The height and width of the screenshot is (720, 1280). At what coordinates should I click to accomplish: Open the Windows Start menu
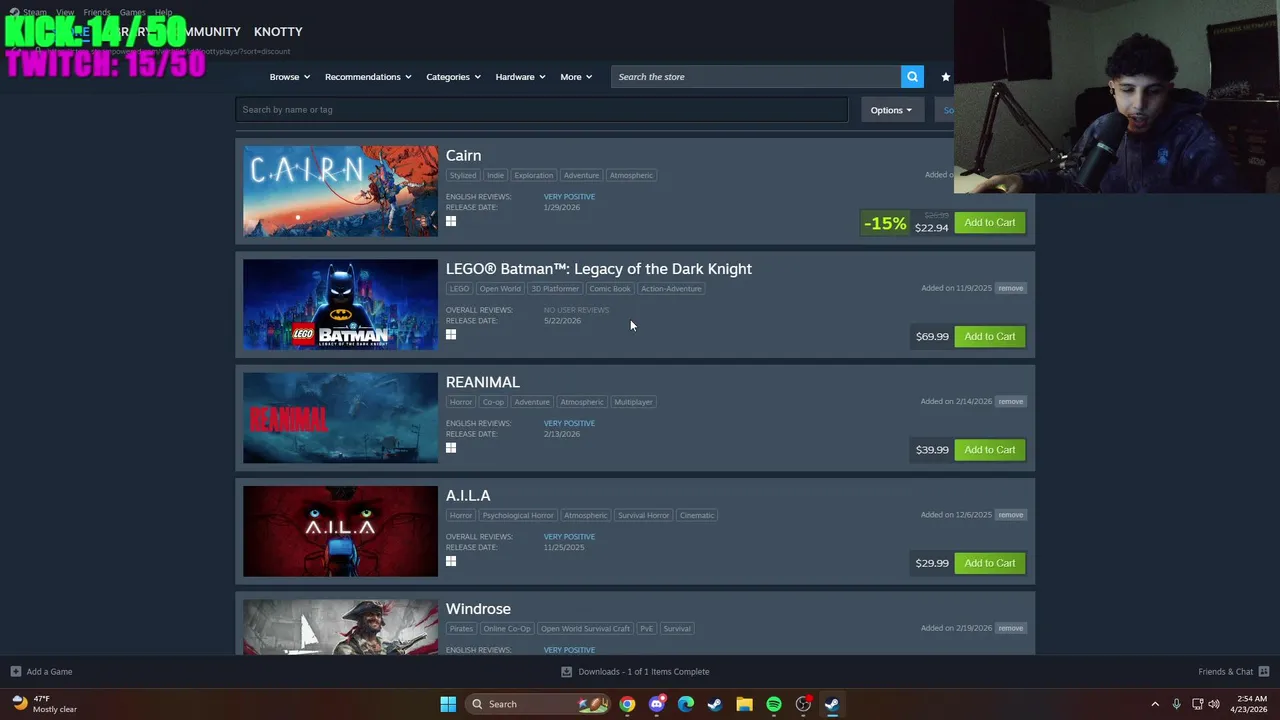point(448,704)
